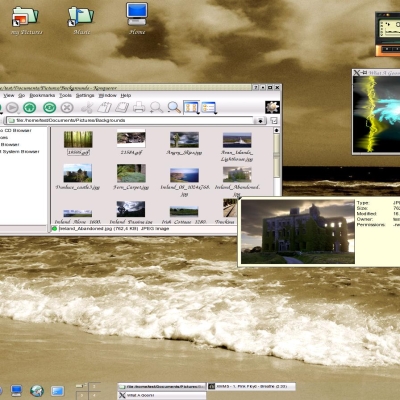Select the Angry_Skies.jpg thumbnail
This screenshot has width=400, height=400.
tap(184, 140)
